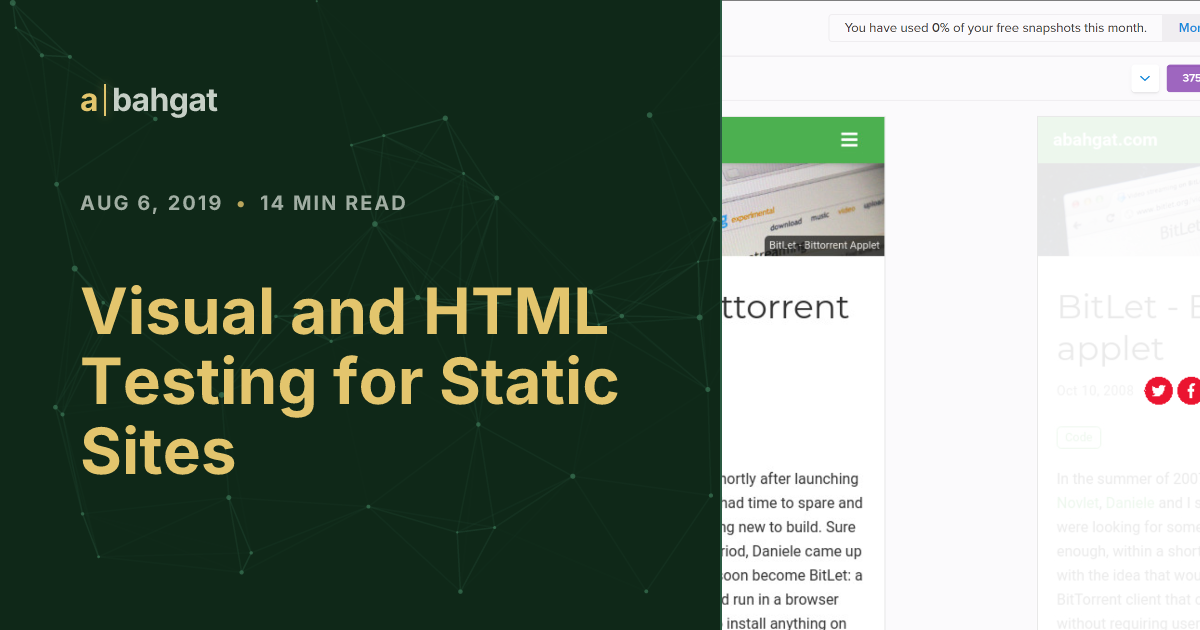Open the BitLet Bittorrent Applet header image
This screenshot has height=630, width=1200.
(x=803, y=209)
